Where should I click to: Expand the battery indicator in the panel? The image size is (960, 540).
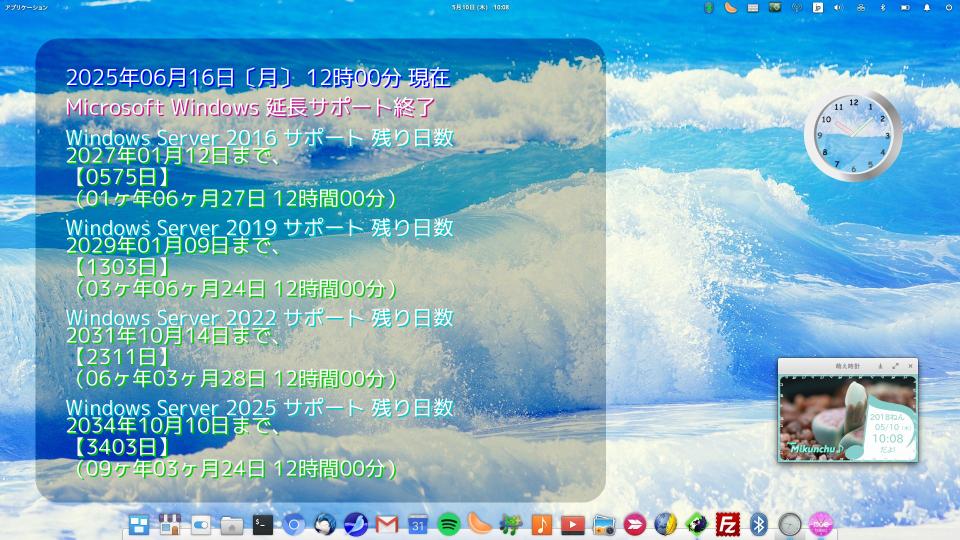904,7
